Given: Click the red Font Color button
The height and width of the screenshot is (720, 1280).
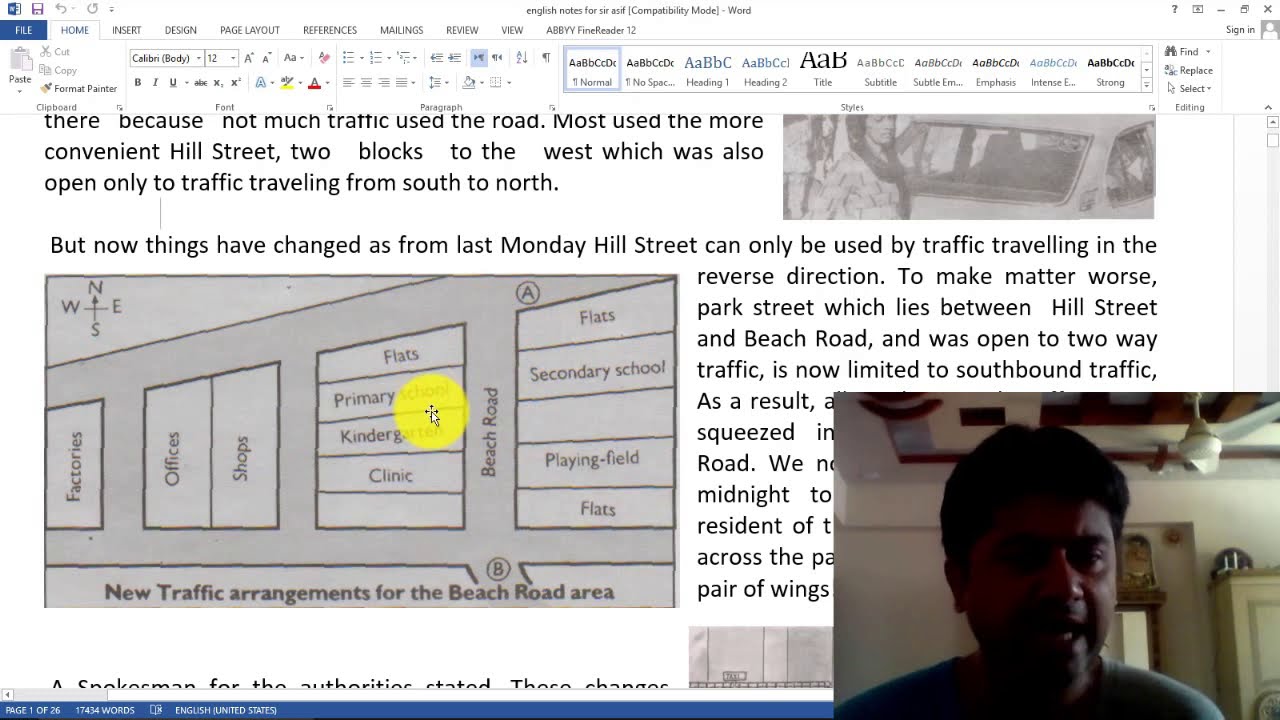Looking at the screenshot, I should (x=314, y=82).
